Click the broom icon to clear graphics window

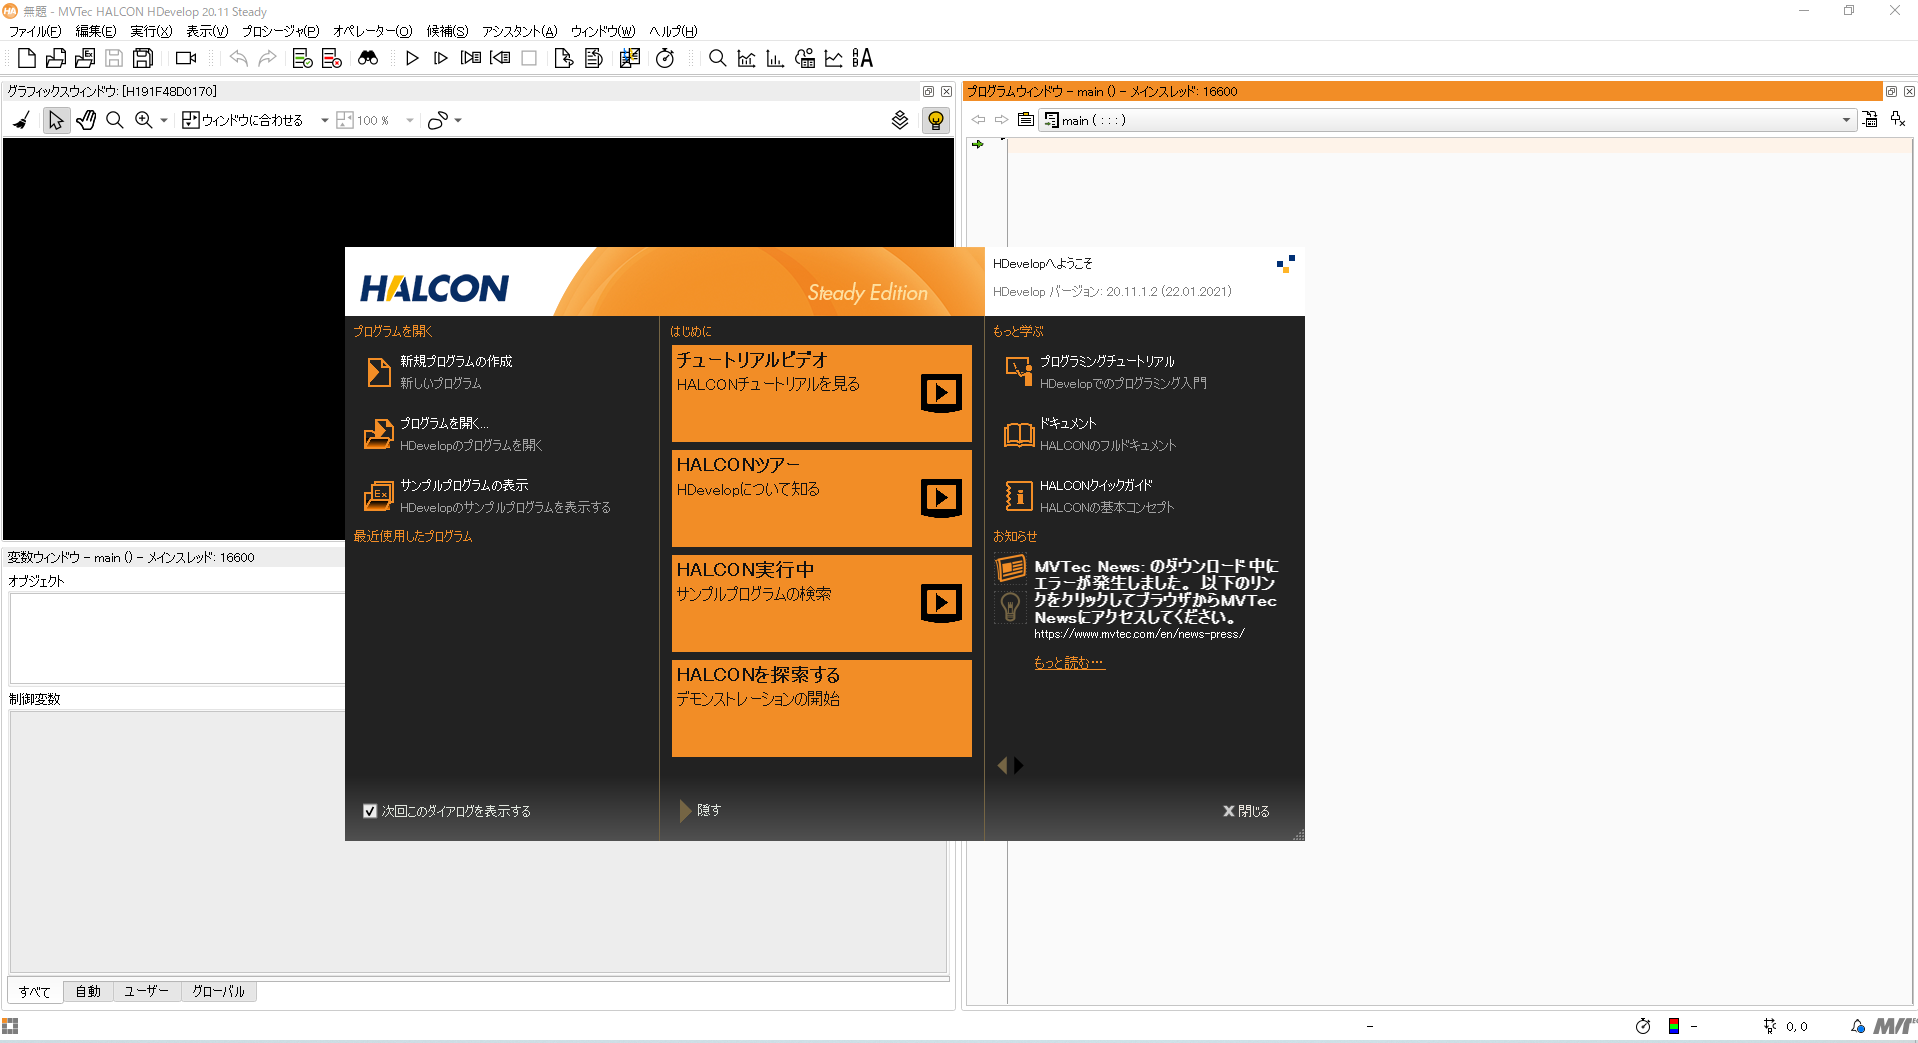(x=21, y=120)
